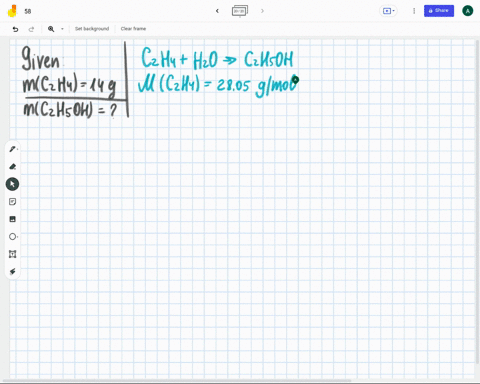Open the zoom level dropdown arrow
The width and height of the screenshot is (480, 384).
(x=62, y=29)
